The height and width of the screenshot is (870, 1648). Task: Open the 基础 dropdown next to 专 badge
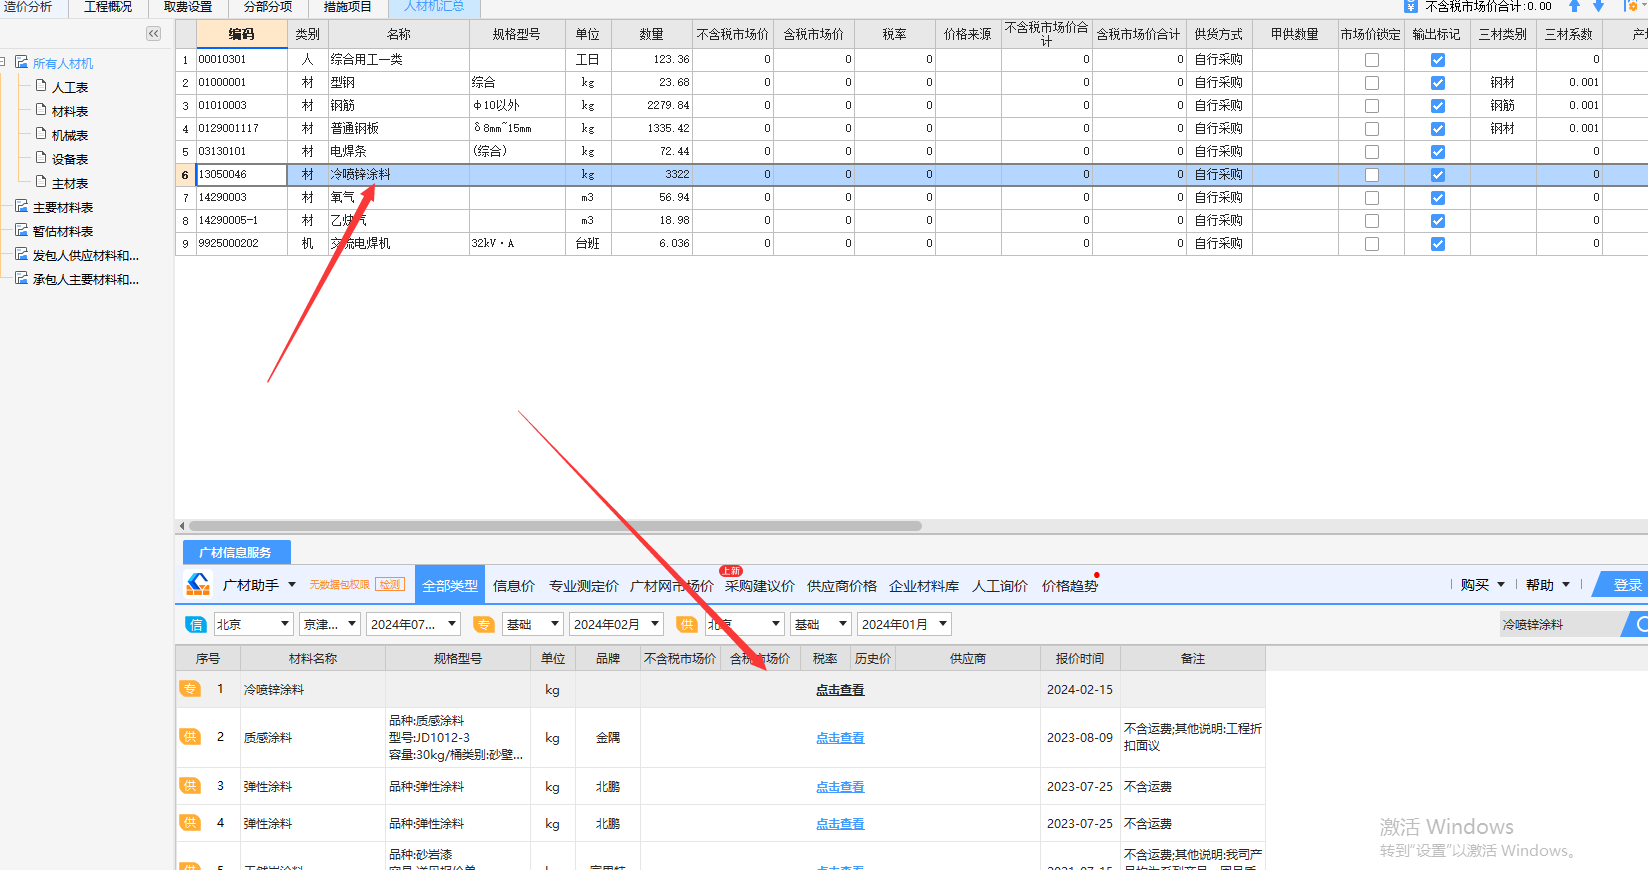coord(533,624)
